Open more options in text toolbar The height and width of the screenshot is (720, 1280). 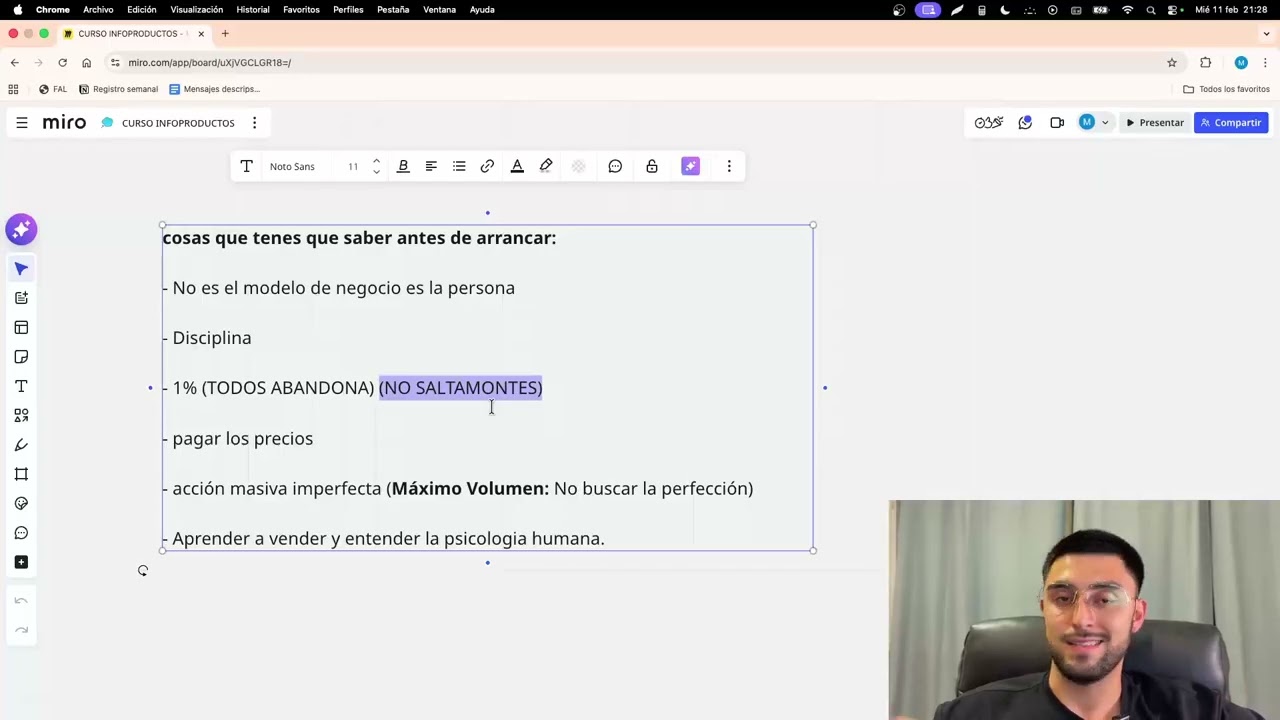point(729,166)
